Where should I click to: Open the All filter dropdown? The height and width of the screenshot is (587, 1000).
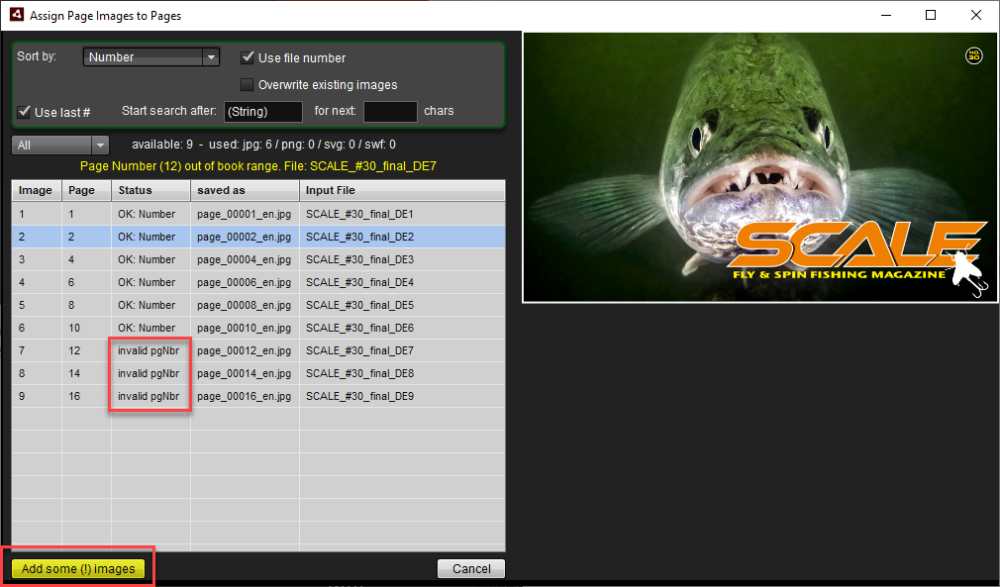[60, 145]
